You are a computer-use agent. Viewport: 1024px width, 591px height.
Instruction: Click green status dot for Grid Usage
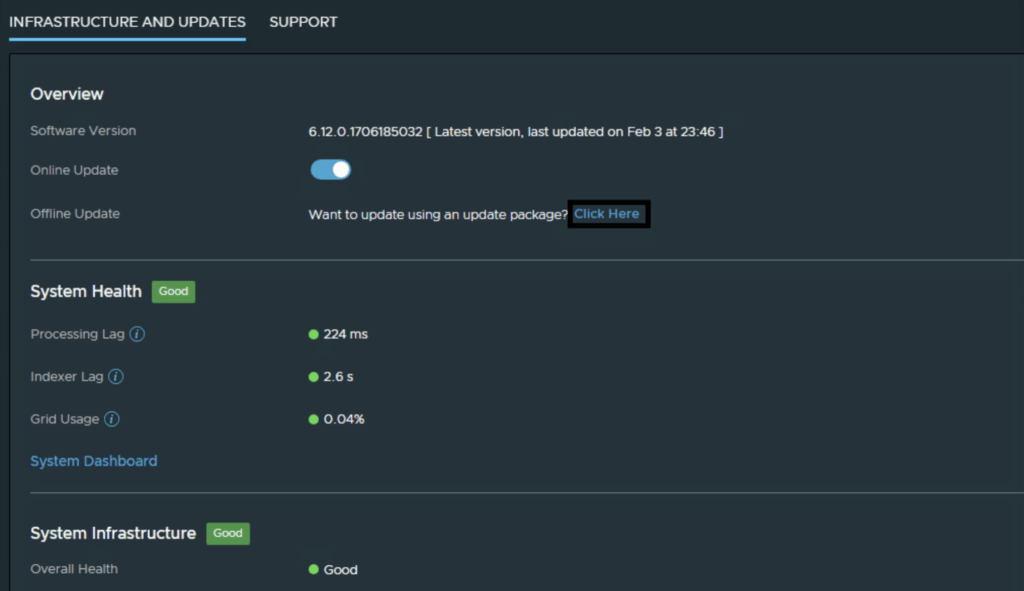click(x=314, y=419)
